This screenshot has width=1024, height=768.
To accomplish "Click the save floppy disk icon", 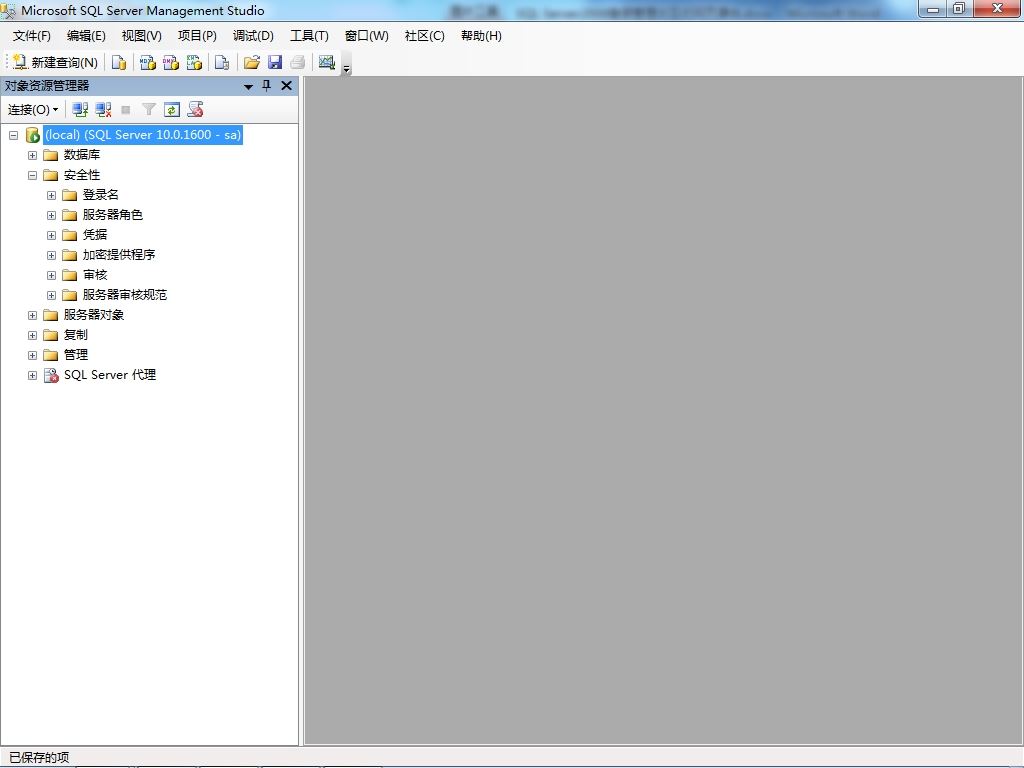I will pos(275,63).
